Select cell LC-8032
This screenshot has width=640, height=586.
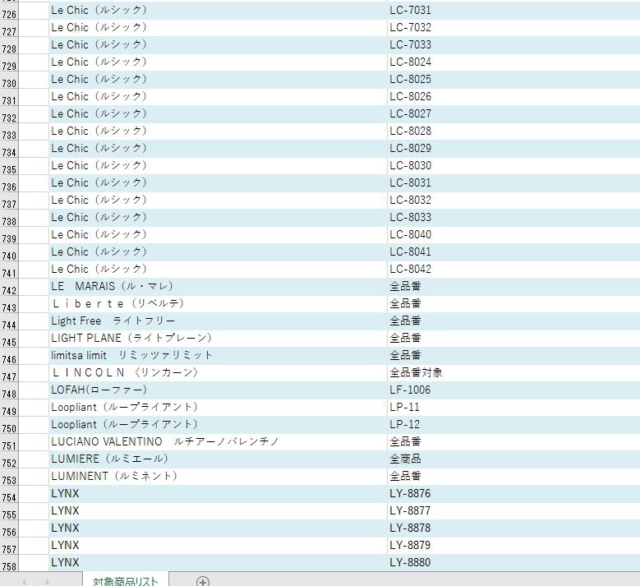click(x=513, y=200)
